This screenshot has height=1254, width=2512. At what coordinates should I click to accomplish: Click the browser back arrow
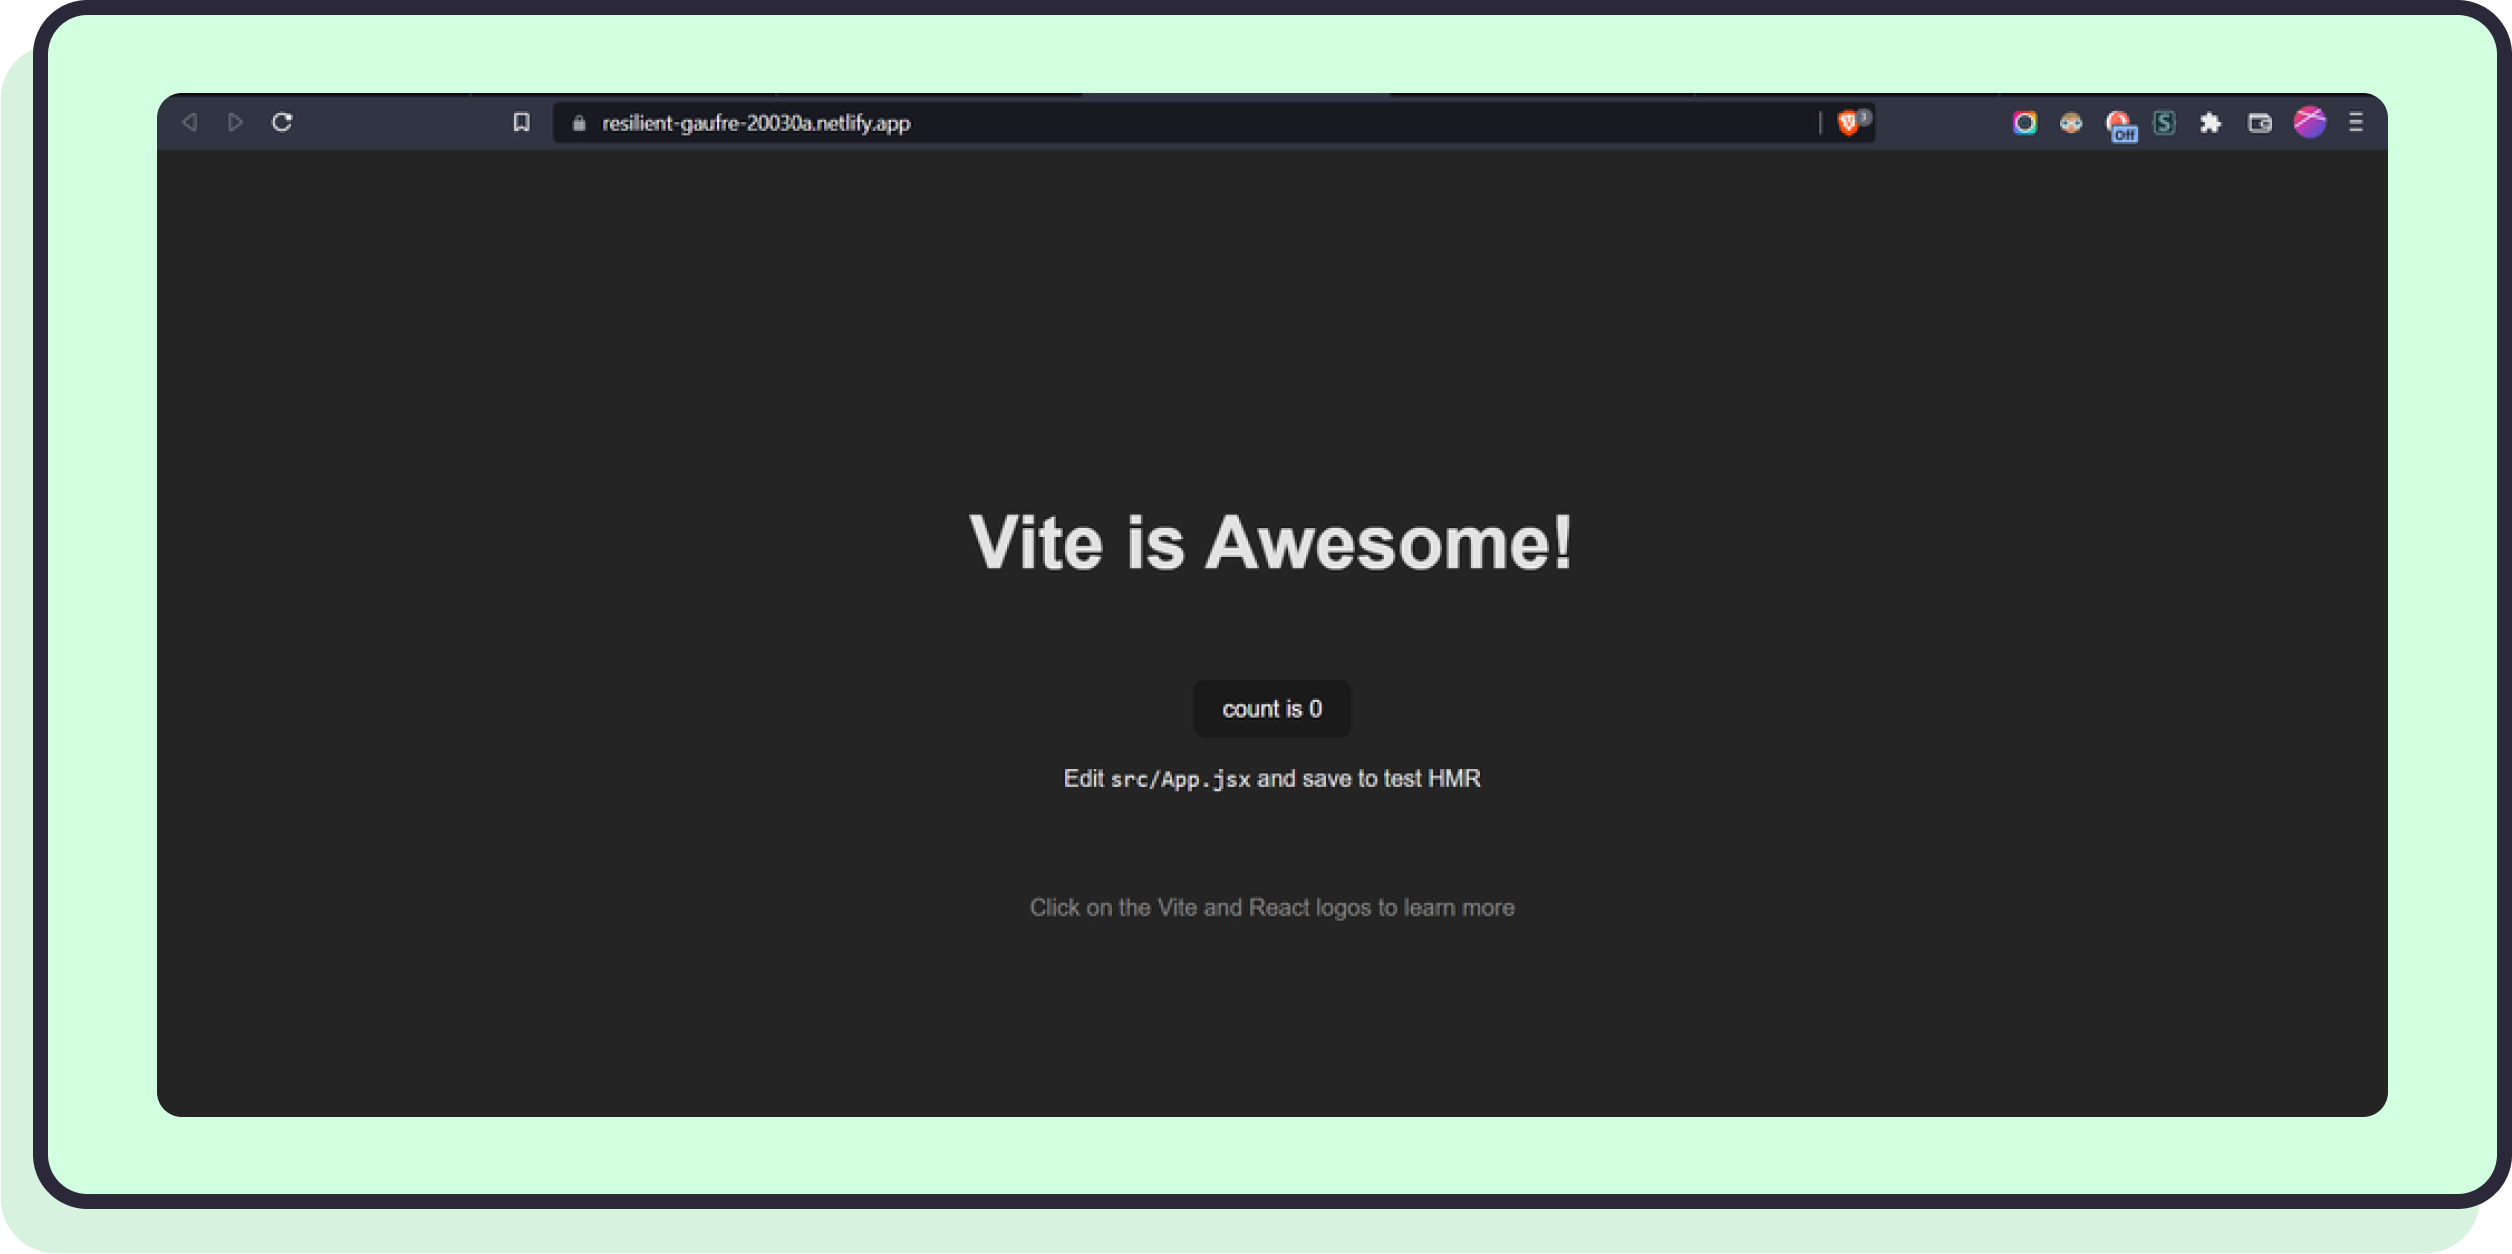(x=189, y=122)
